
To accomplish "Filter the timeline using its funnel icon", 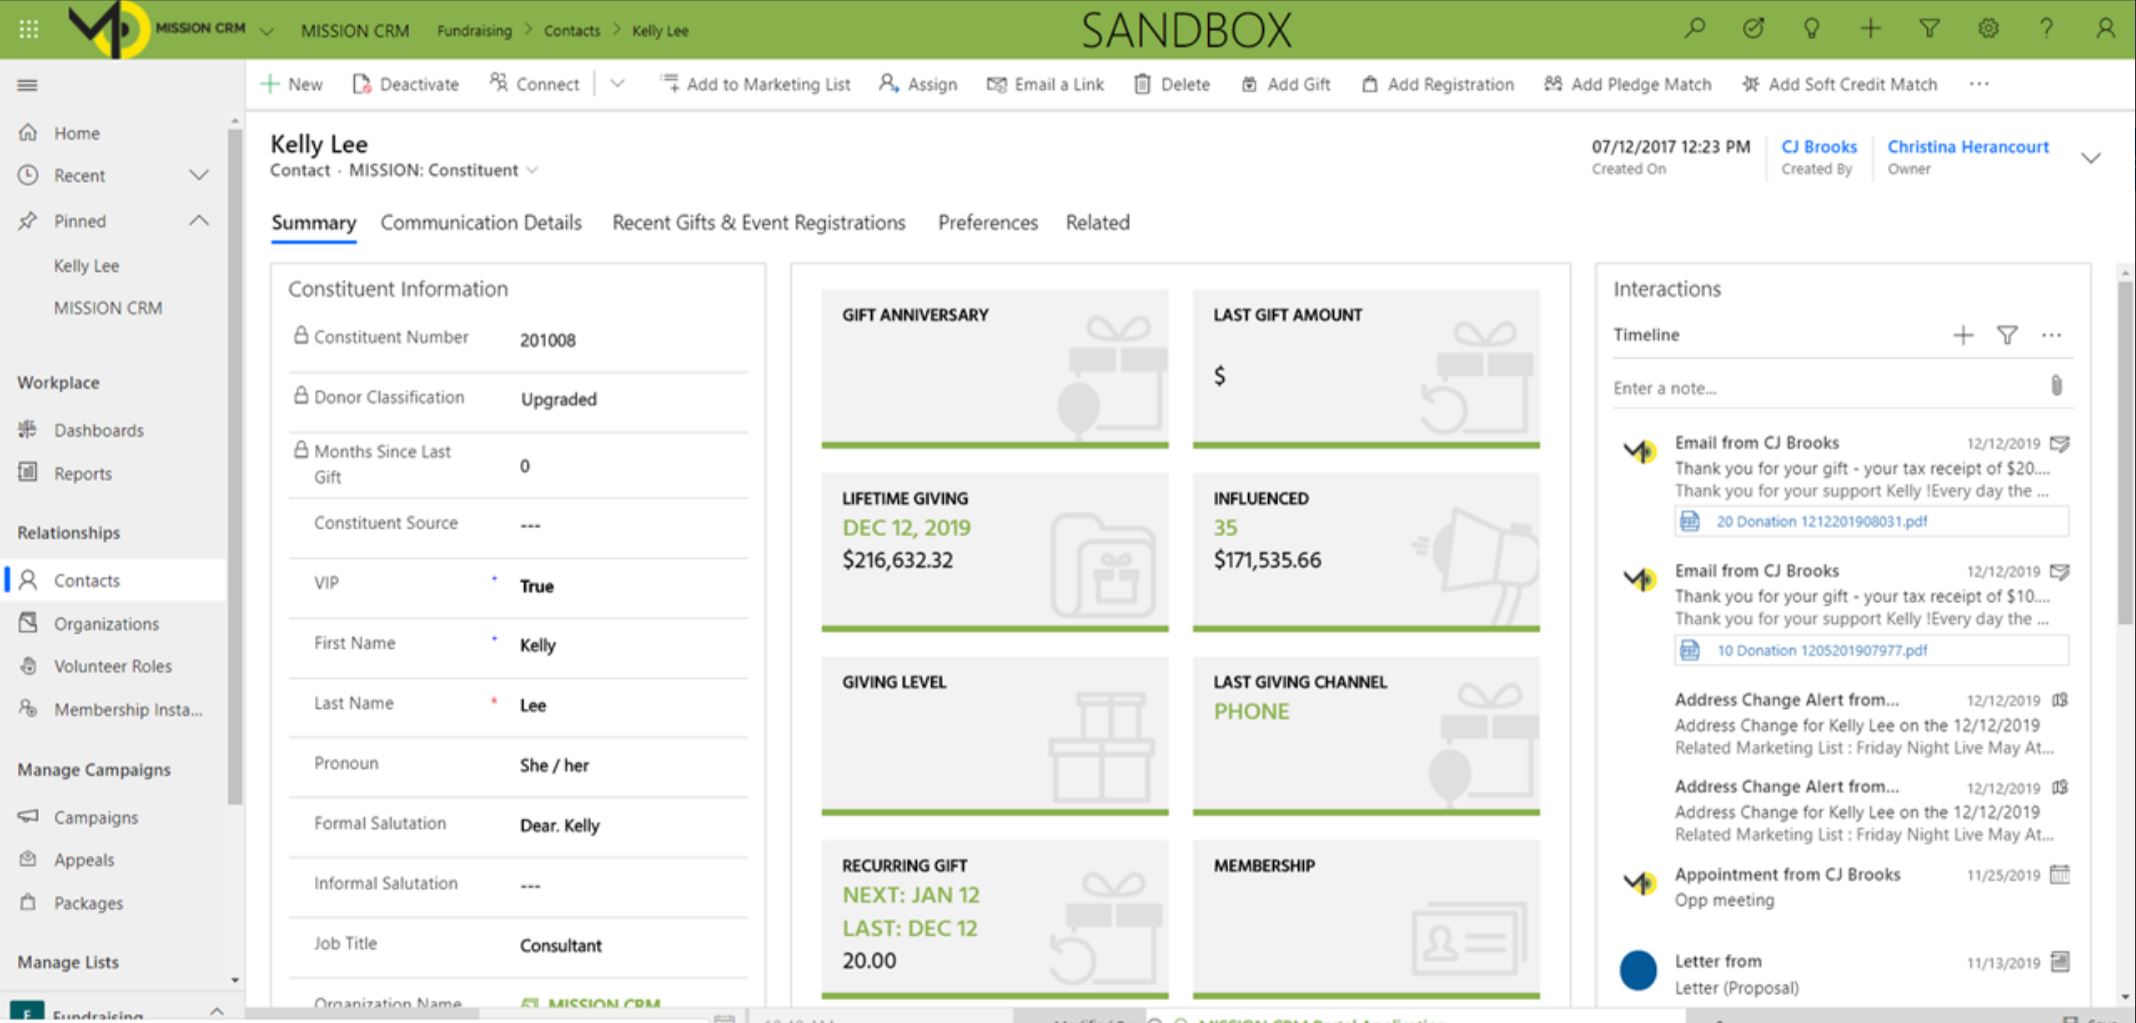I will click(2007, 335).
